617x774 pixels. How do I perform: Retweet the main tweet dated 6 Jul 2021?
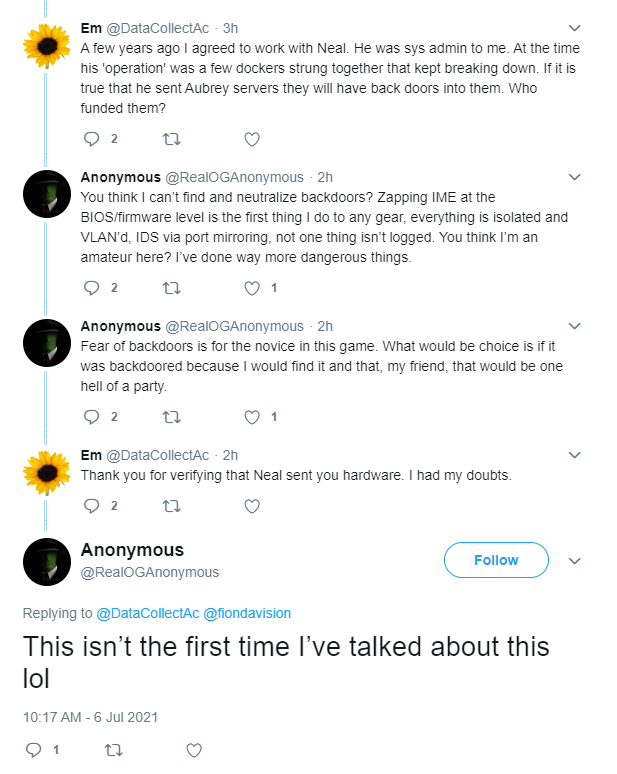point(115,749)
